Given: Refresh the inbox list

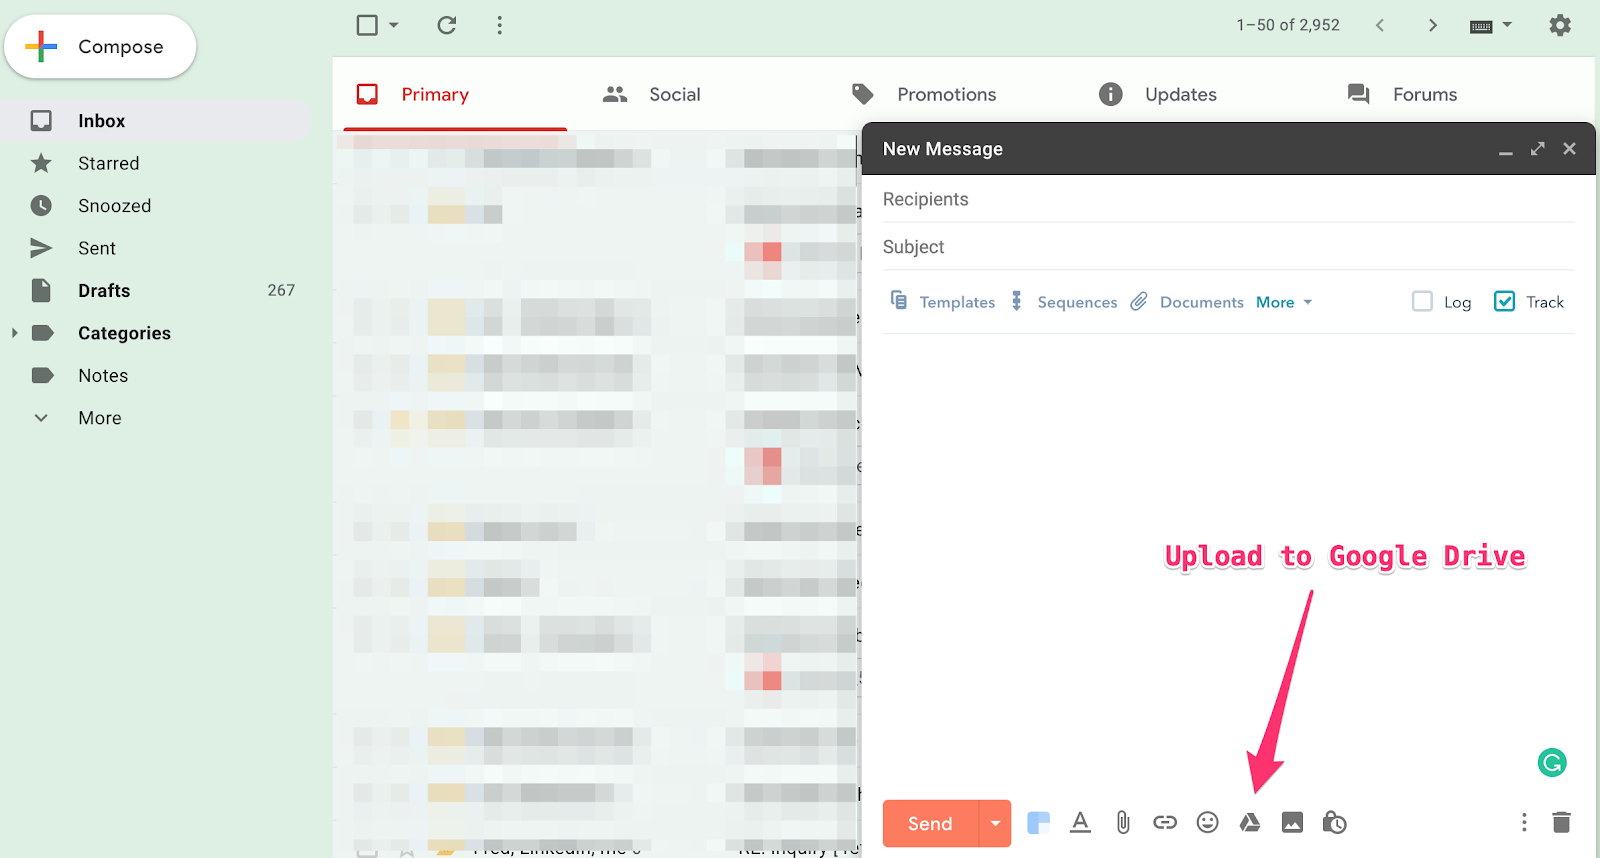Looking at the screenshot, I should pos(447,25).
